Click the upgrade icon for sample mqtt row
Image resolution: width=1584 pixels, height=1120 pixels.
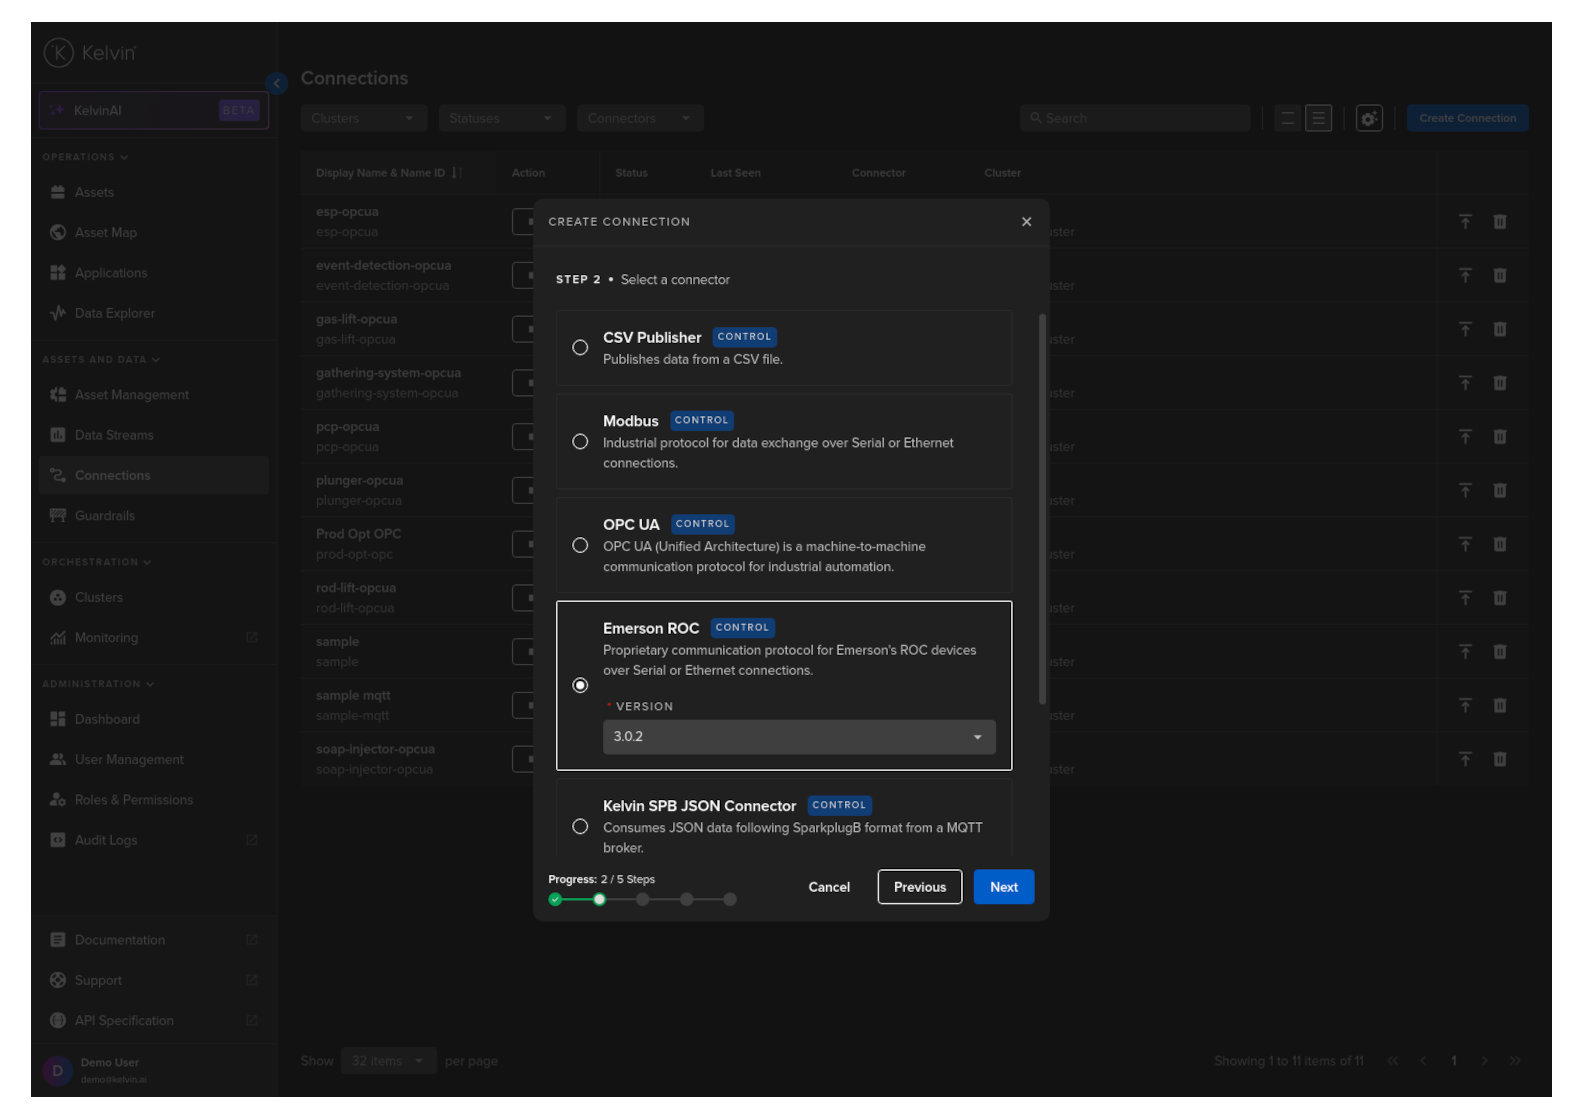pos(1465,706)
